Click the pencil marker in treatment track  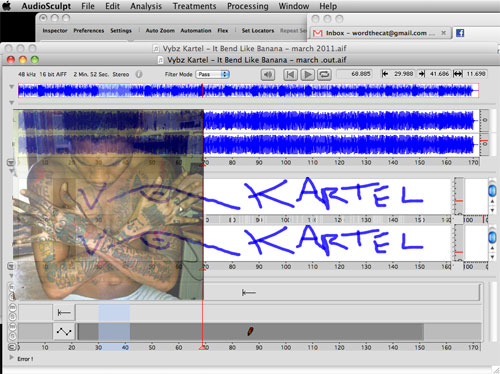tap(250, 331)
